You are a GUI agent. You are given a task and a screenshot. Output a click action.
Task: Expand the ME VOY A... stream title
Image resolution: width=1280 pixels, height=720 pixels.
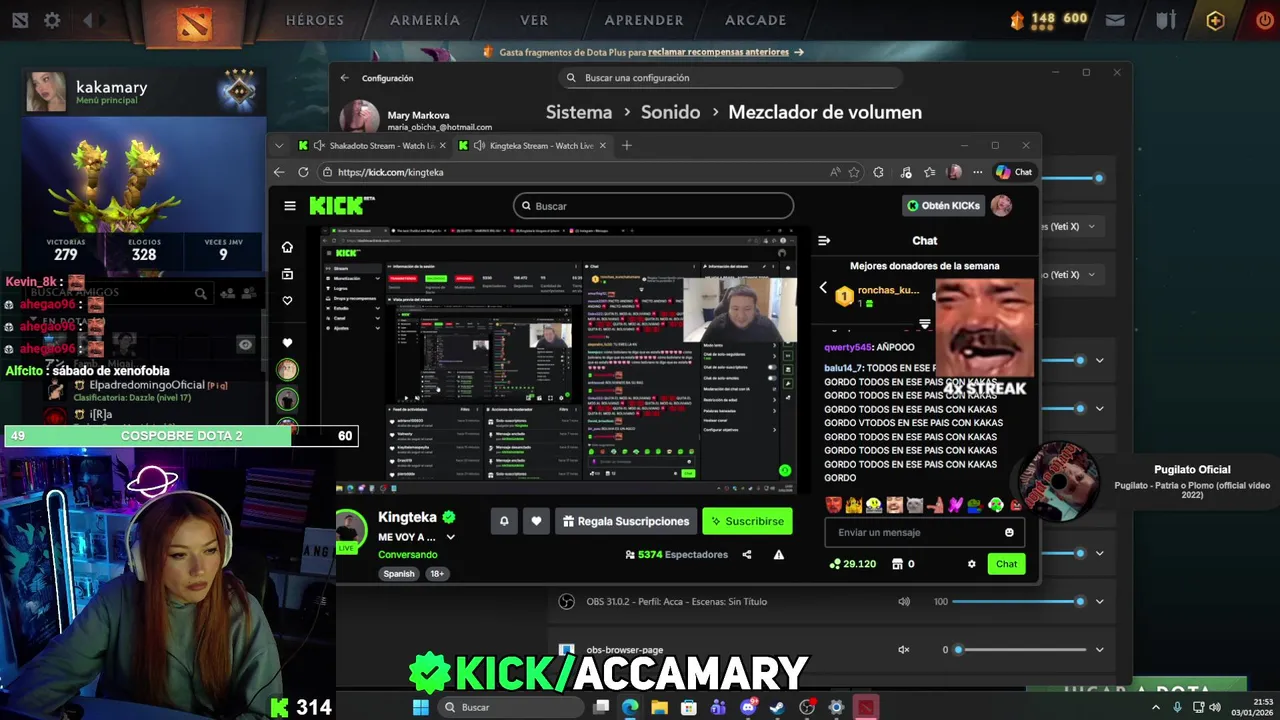pos(451,538)
